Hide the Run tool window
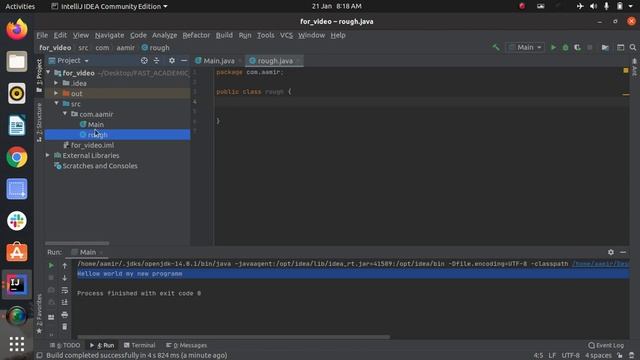The image size is (640, 360). tap(623, 252)
